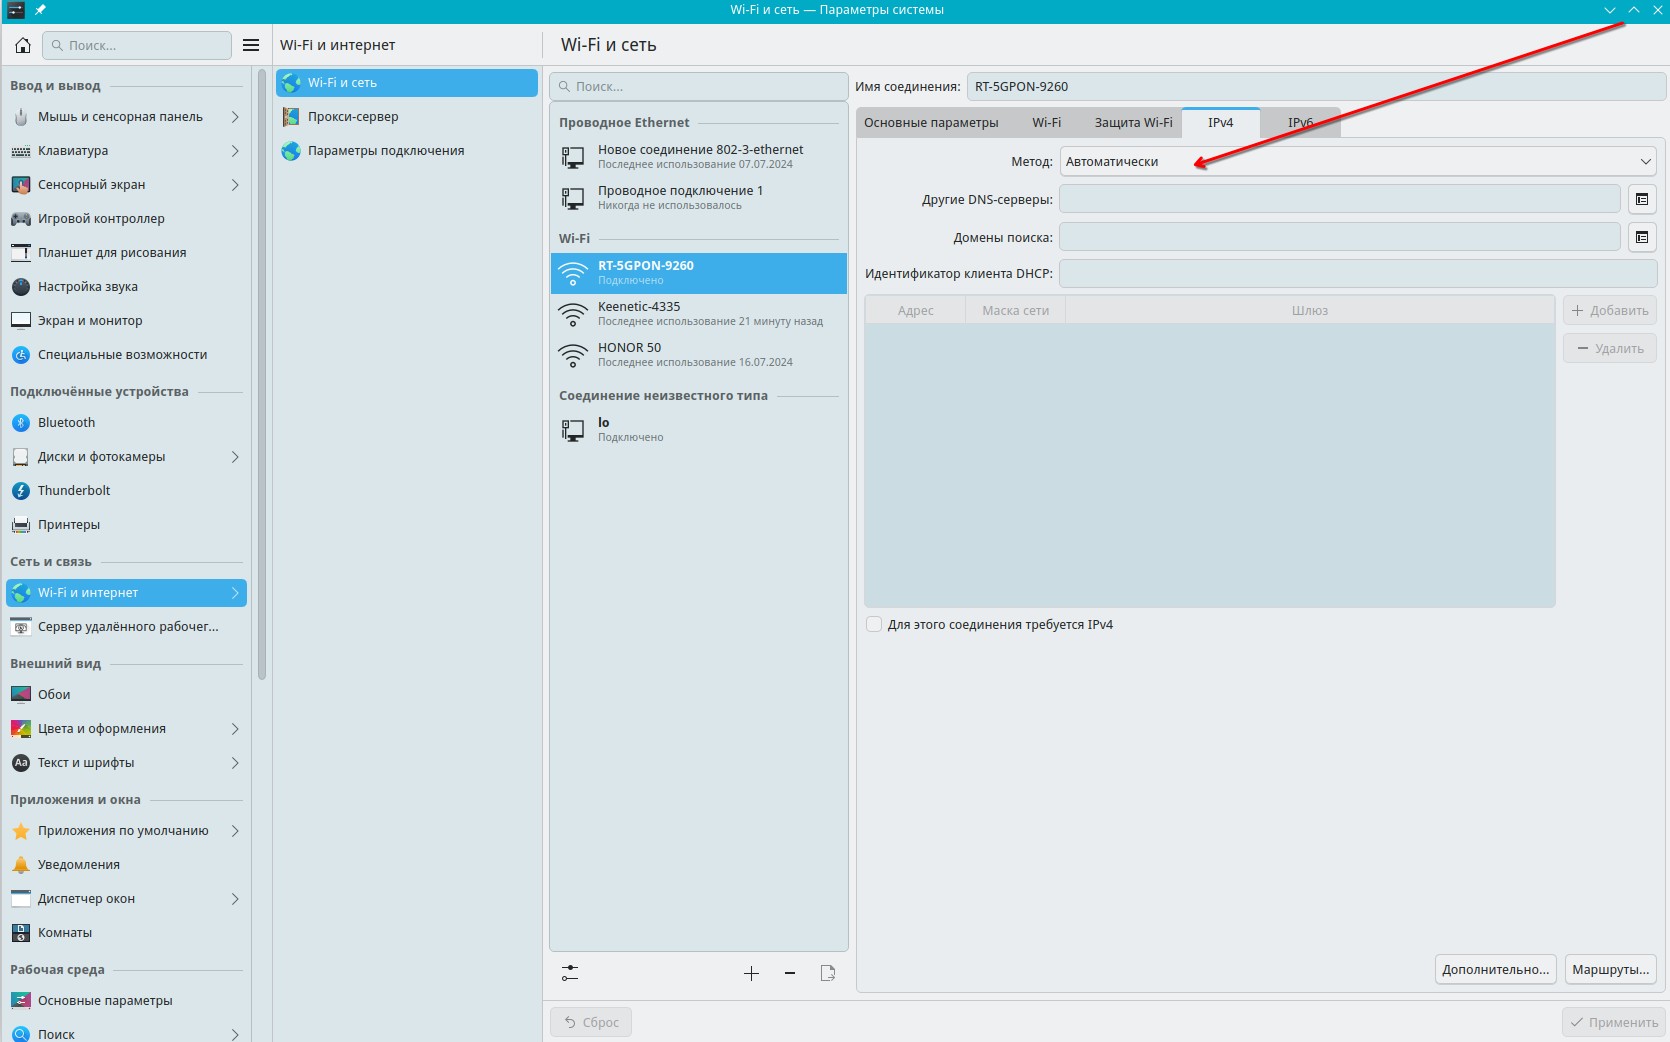Select Новое соединение 802-3-ethernet entry
Screen dimensions: 1670x1042
(698, 156)
